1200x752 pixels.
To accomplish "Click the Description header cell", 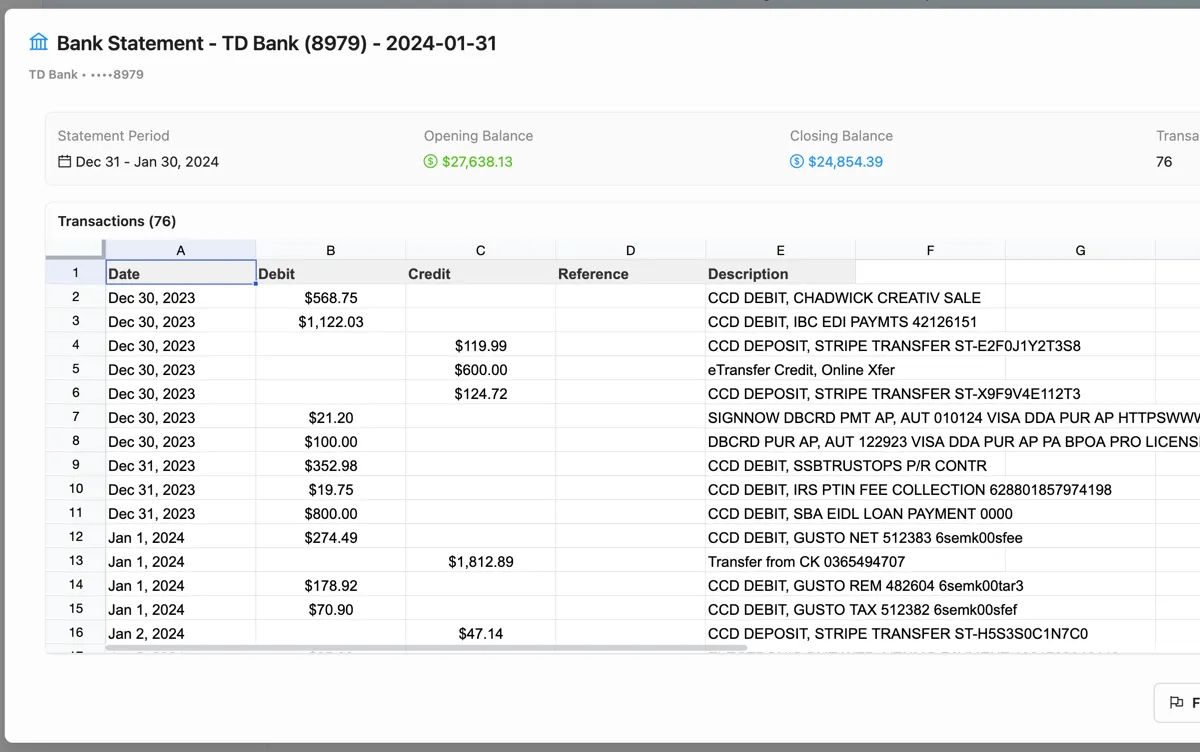I will pos(780,274).
